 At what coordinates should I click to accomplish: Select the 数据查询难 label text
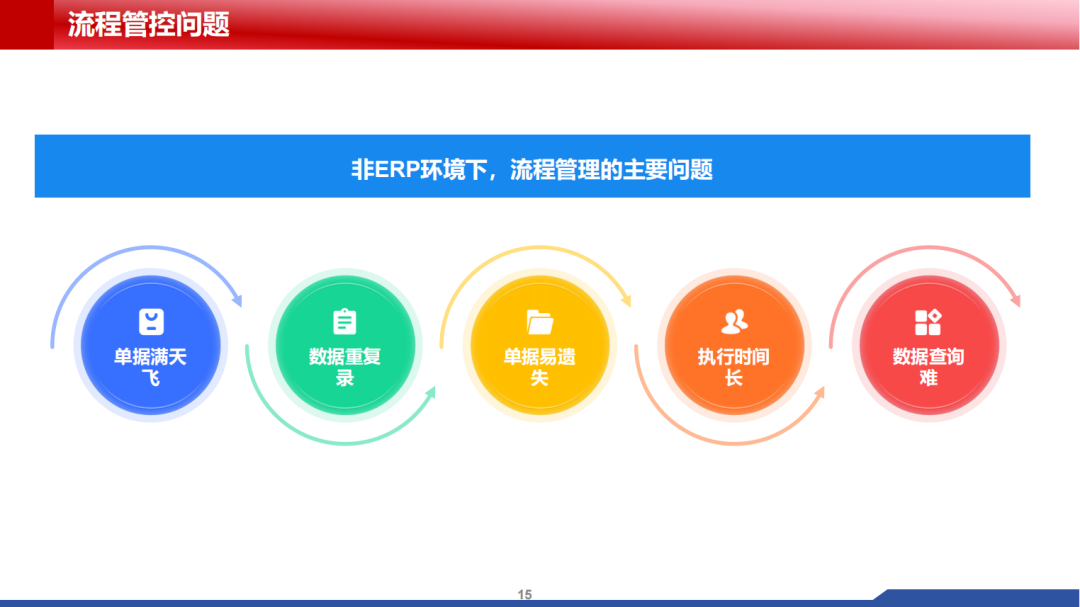pos(928,366)
